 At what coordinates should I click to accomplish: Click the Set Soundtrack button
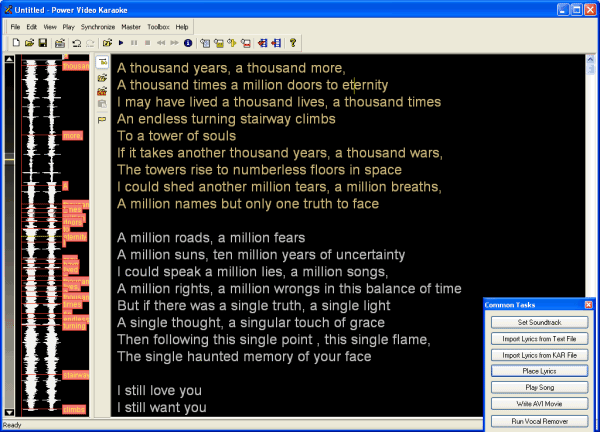point(540,322)
